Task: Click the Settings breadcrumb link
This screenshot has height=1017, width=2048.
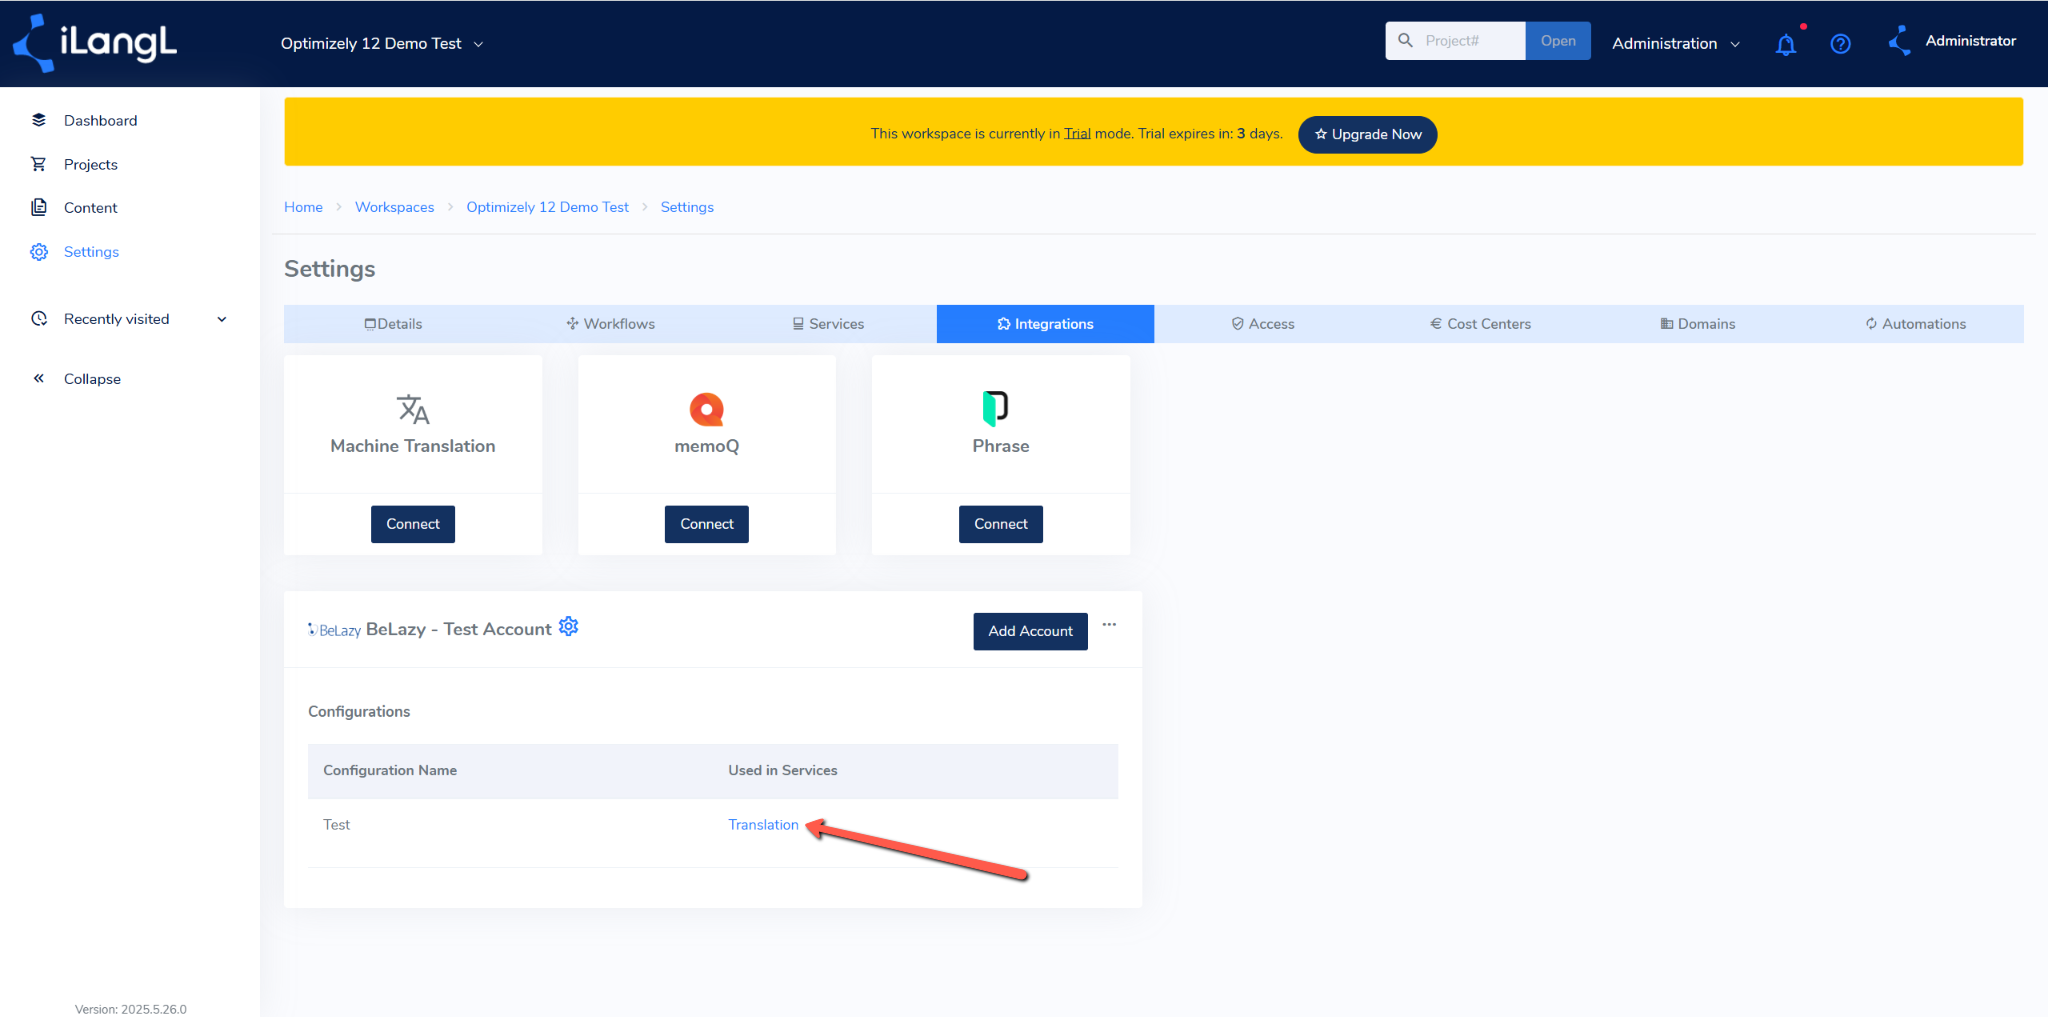Action: pyautogui.click(x=687, y=207)
